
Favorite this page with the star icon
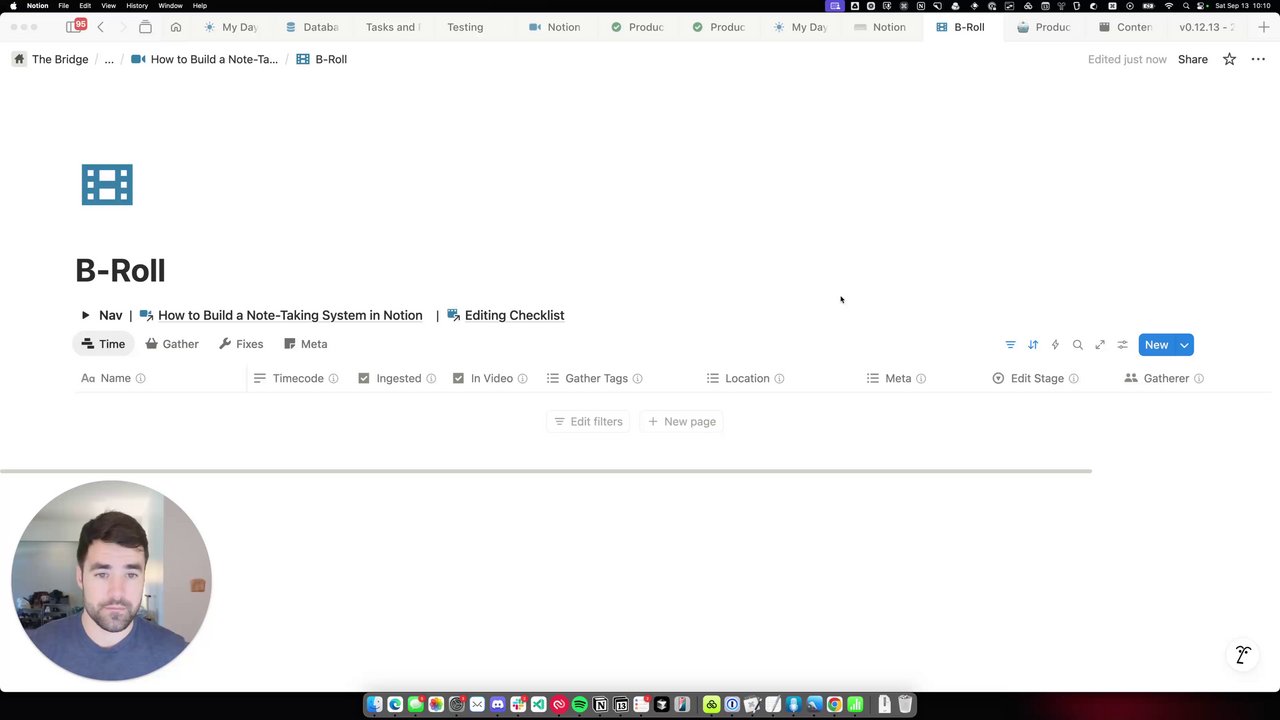(x=1229, y=59)
